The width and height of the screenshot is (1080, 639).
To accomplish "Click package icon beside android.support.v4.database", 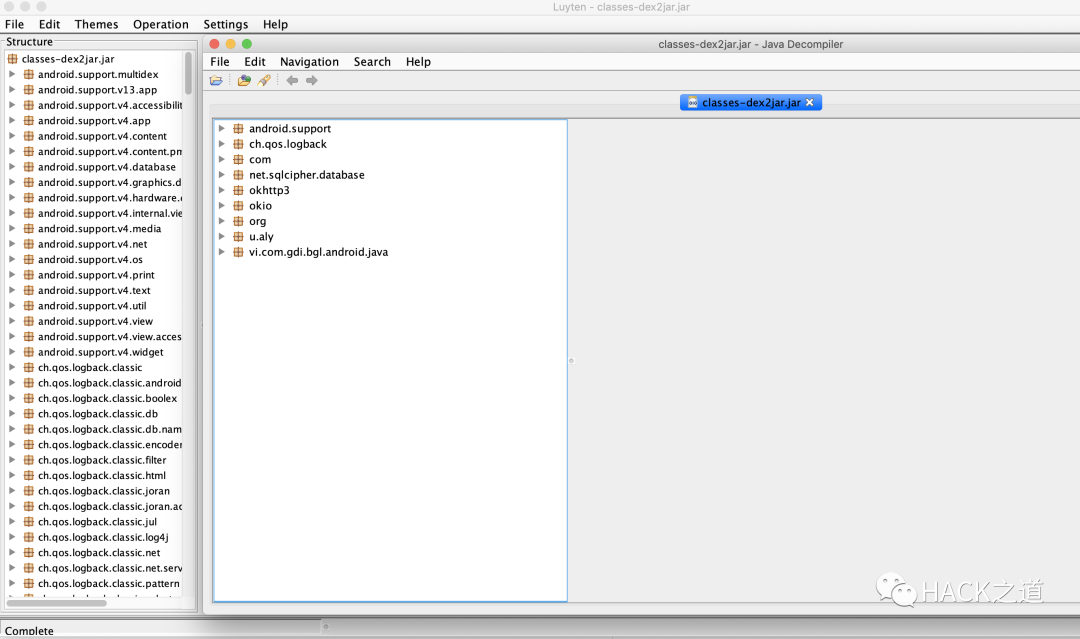I will (28, 167).
